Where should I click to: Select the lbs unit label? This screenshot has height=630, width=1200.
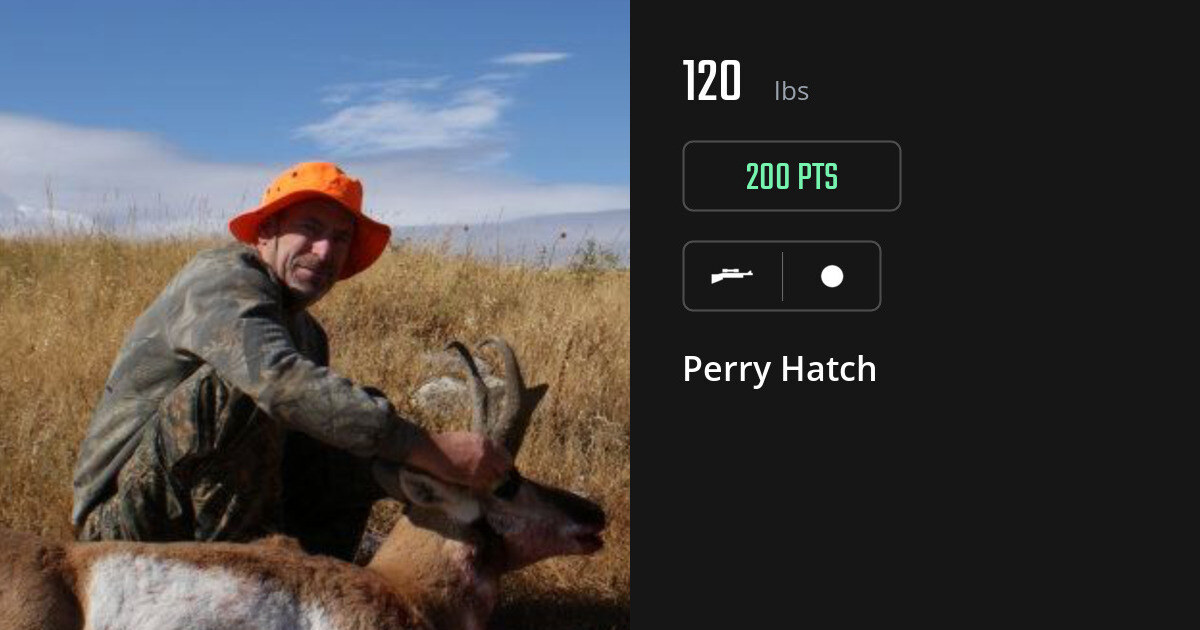tap(791, 91)
